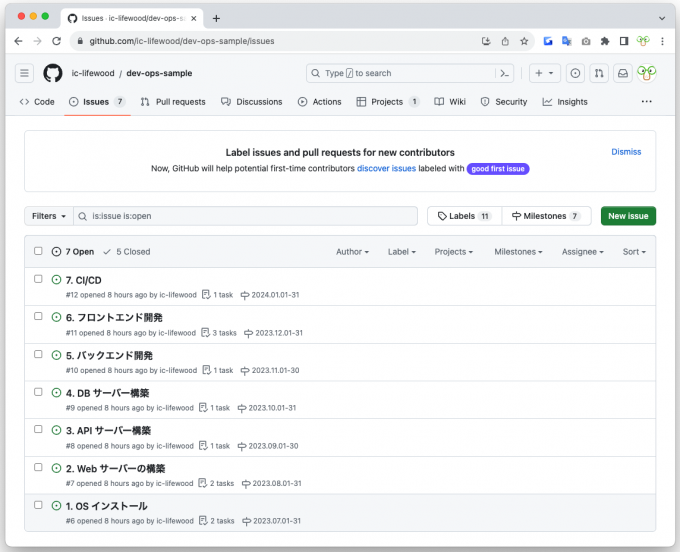Open the Author filter dropdown

(x=352, y=252)
